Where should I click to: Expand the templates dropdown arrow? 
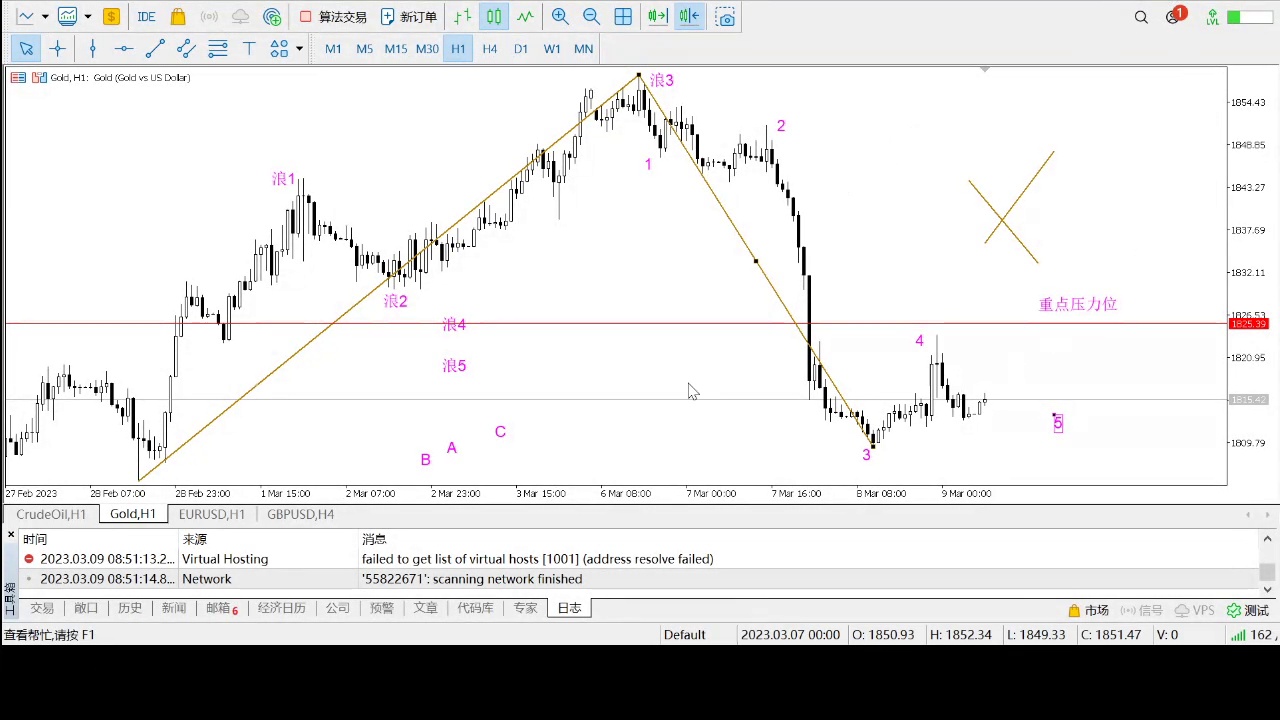[x=88, y=17]
